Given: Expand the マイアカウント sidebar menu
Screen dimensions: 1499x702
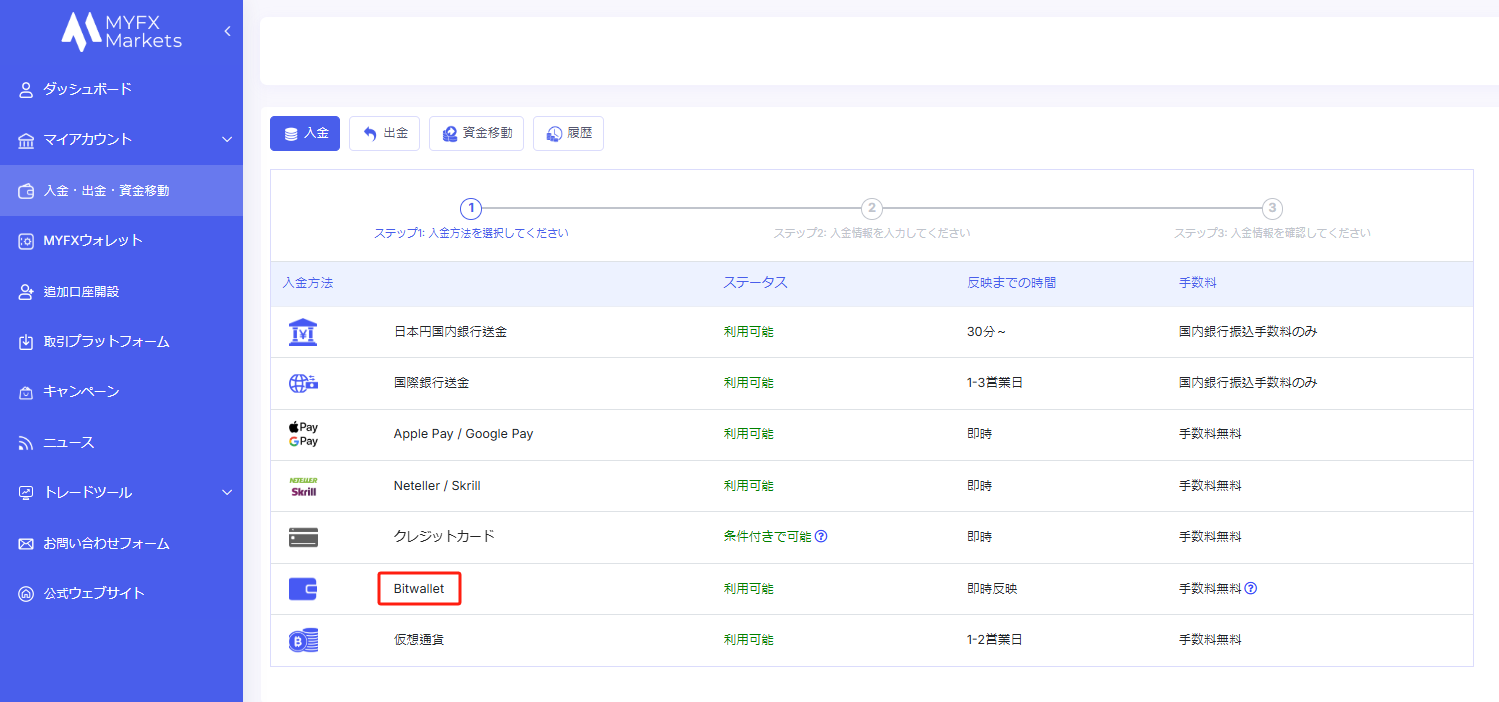Looking at the screenshot, I should 227,139.
